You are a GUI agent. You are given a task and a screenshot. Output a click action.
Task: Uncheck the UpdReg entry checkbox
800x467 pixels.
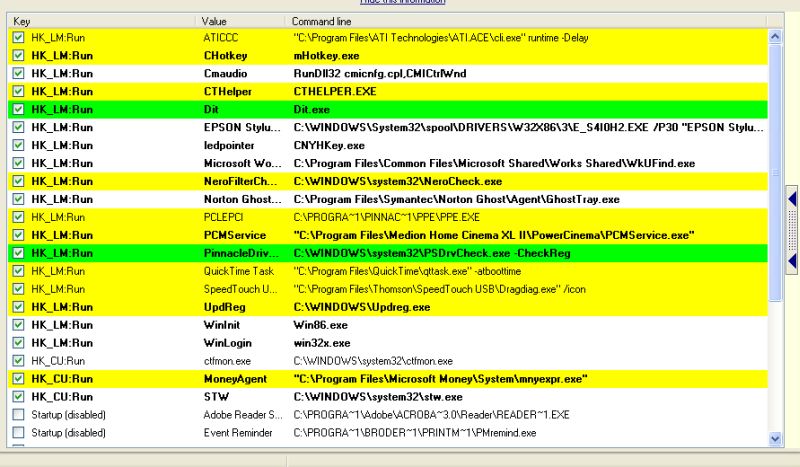(18, 307)
